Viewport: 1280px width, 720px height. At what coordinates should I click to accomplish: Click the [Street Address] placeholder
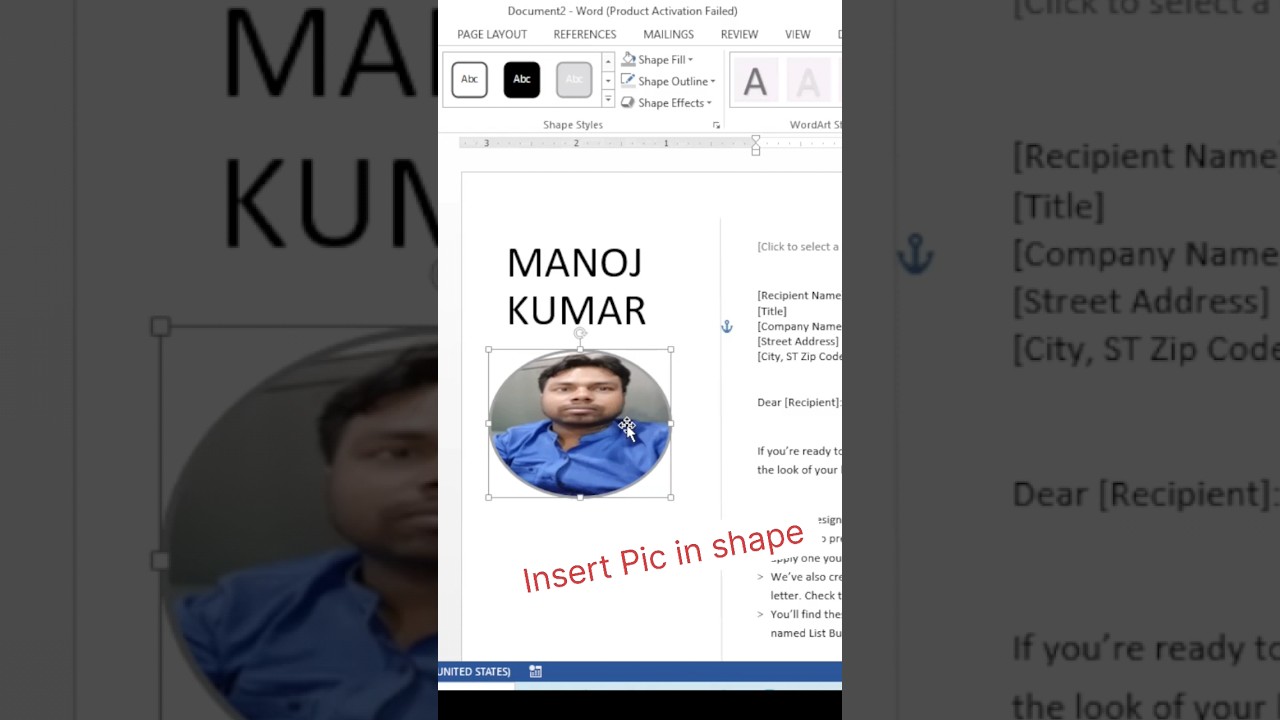tap(798, 341)
